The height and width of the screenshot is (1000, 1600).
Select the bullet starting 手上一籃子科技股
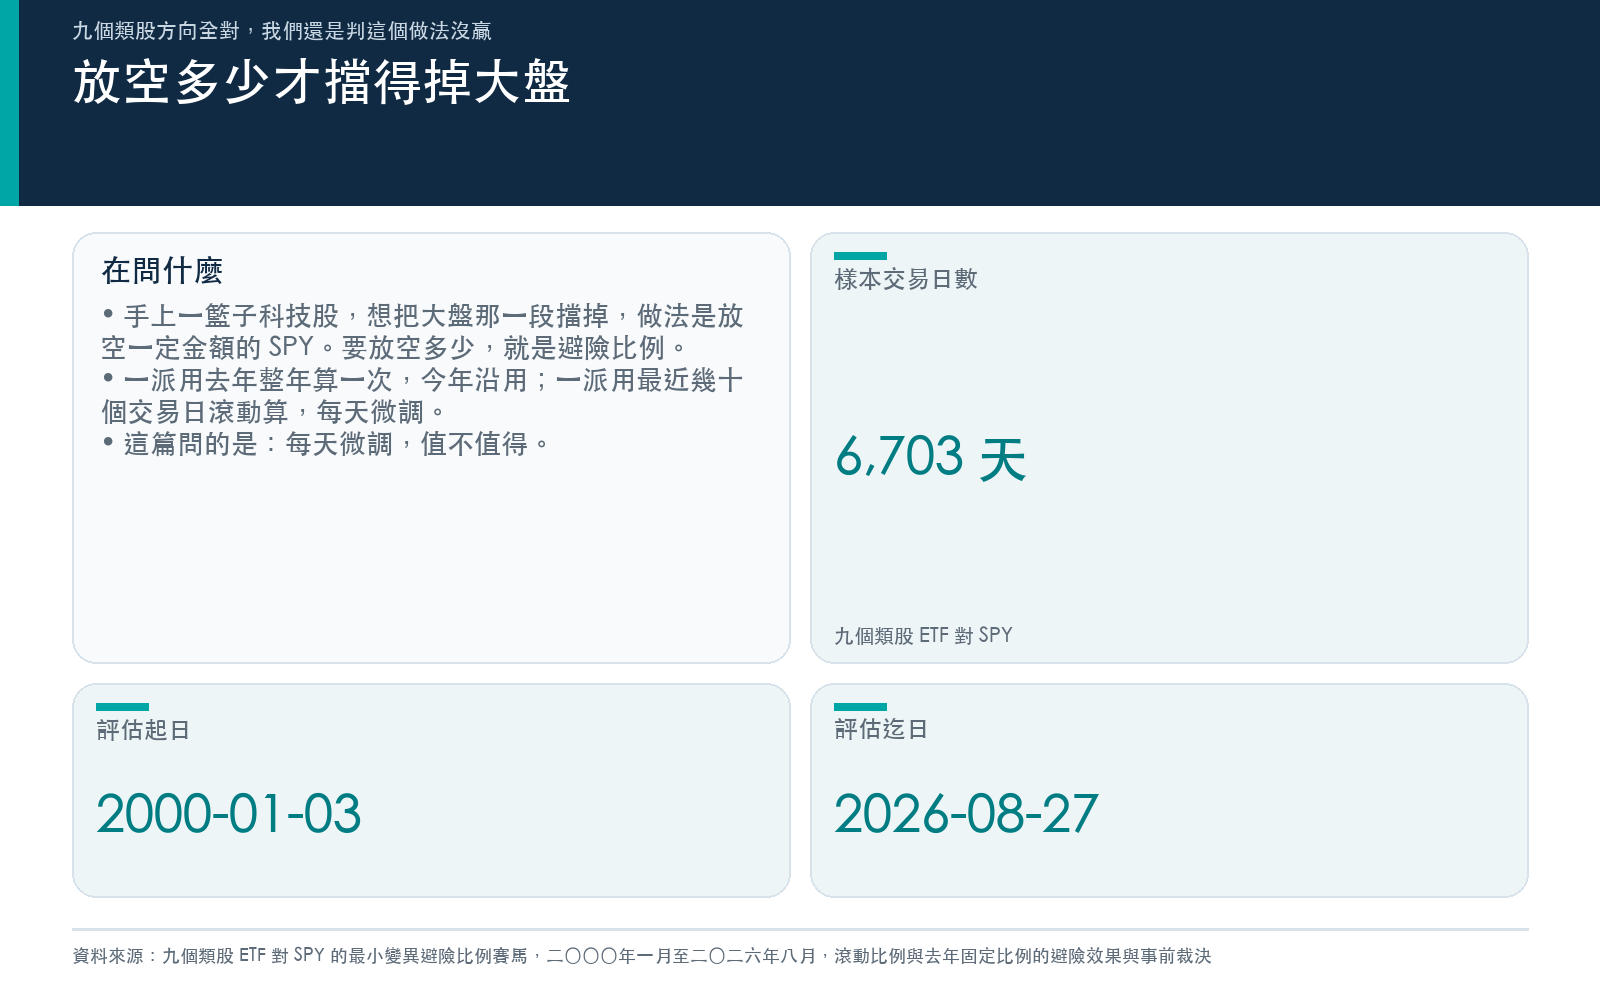[x=422, y=332]
